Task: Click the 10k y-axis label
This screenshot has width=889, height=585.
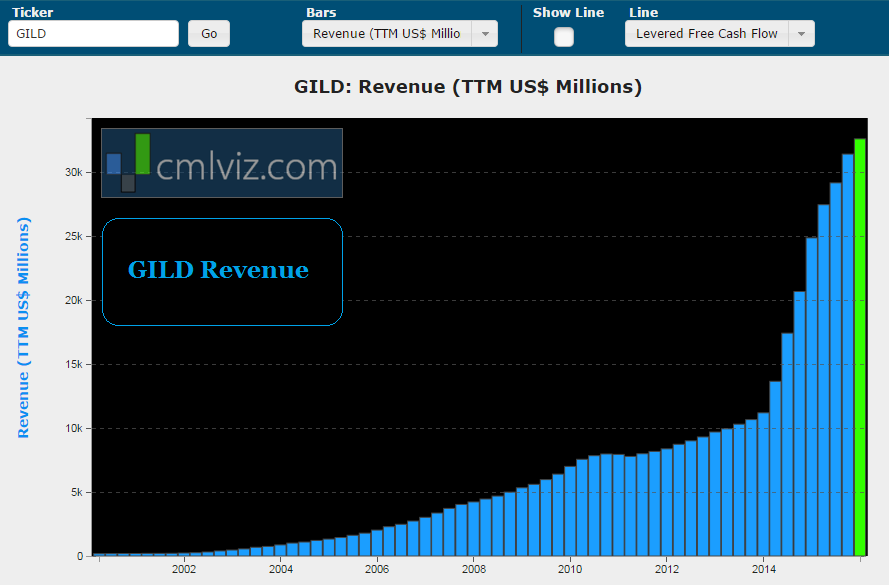Action: click(74, 429)
